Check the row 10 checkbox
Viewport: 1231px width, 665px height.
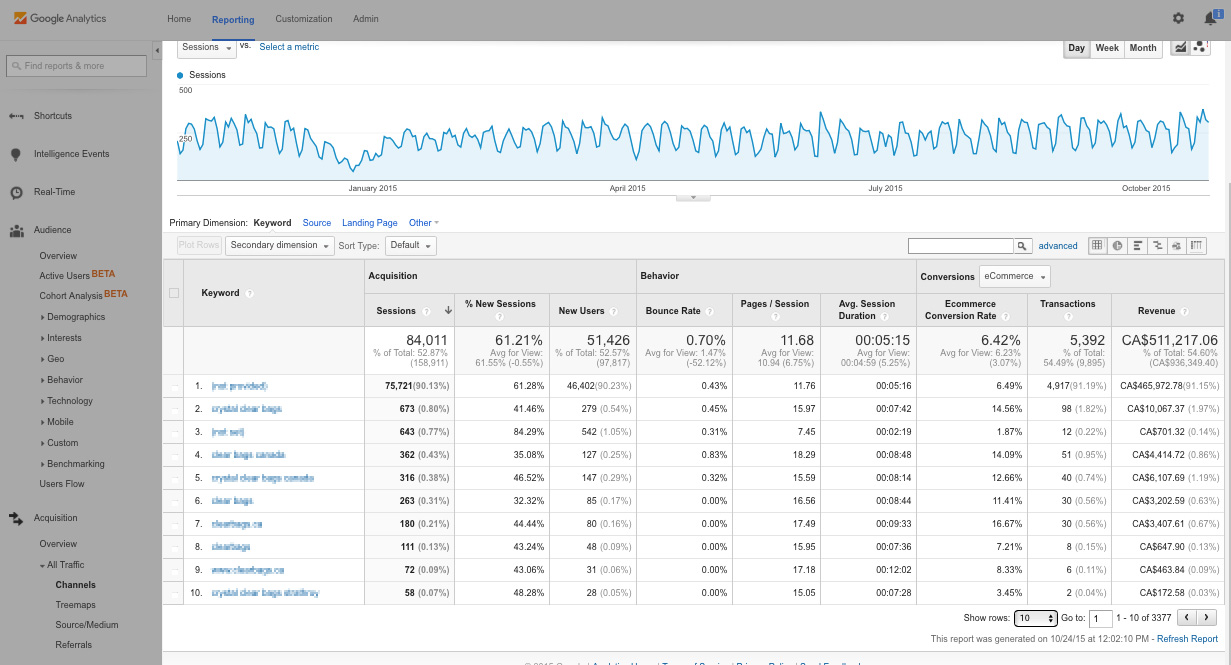[174, 593]
